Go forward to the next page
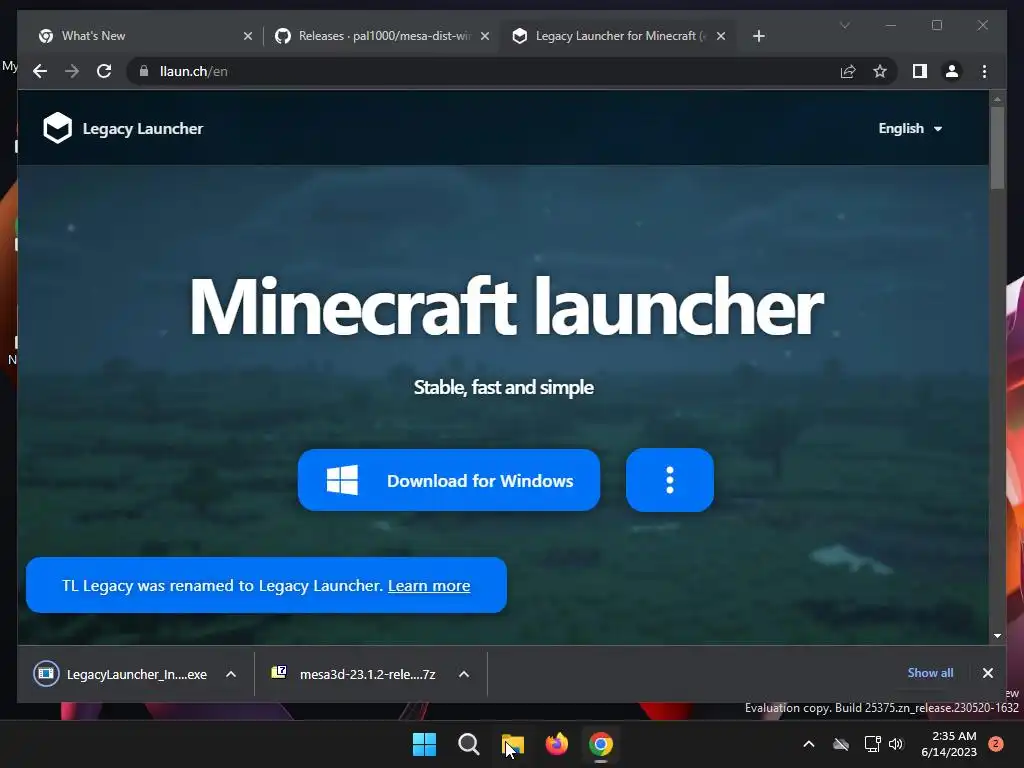This screenshot has width=1024, height=768. pyautogui.click(x=72, y=71)
